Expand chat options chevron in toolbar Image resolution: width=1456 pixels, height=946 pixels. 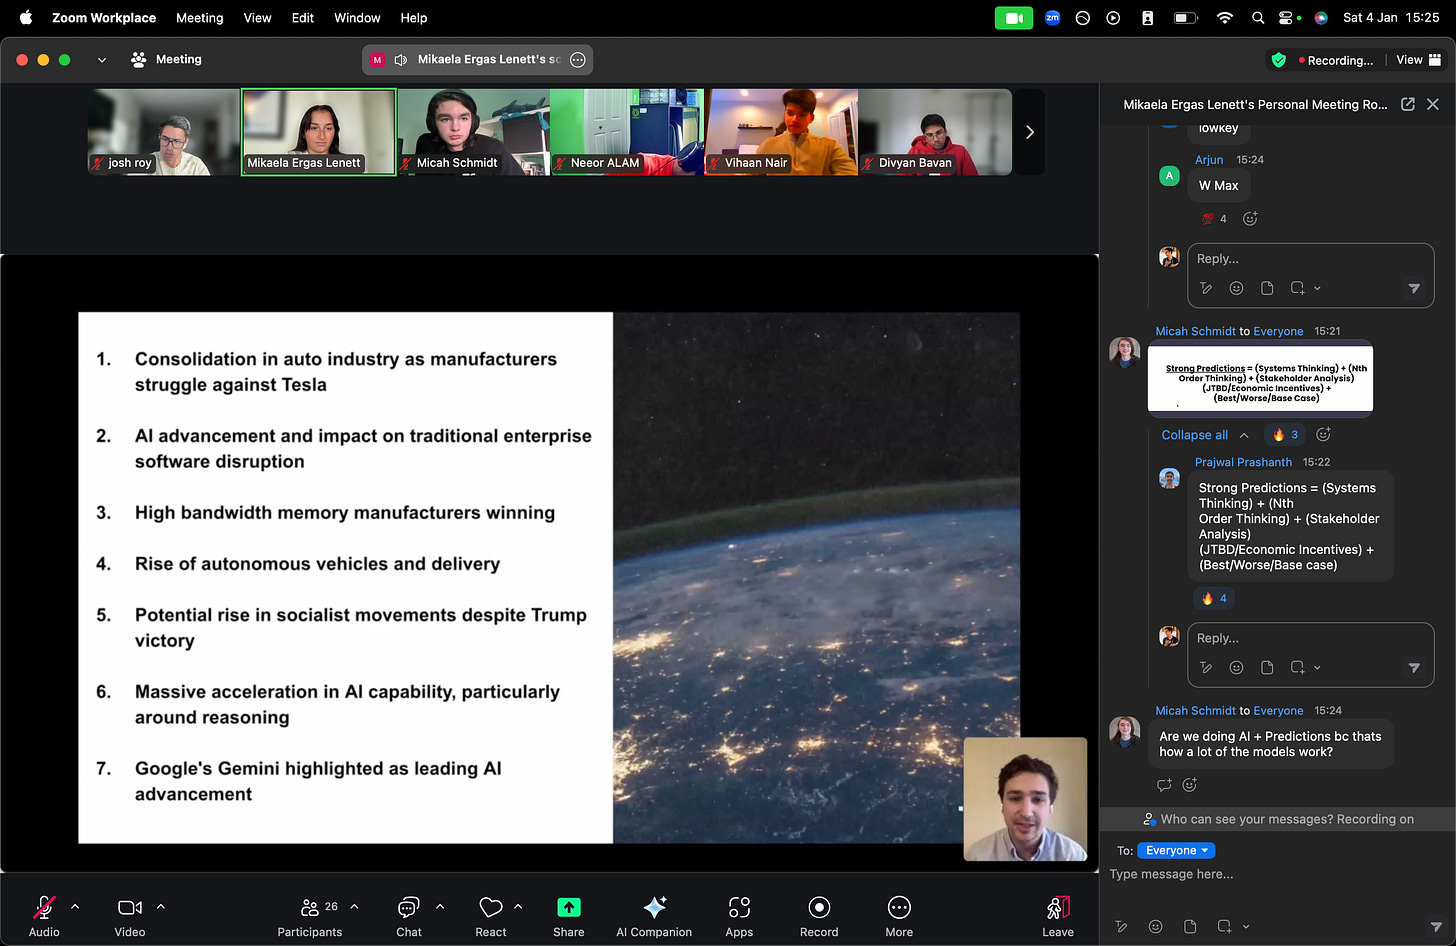tap(440, 907)
